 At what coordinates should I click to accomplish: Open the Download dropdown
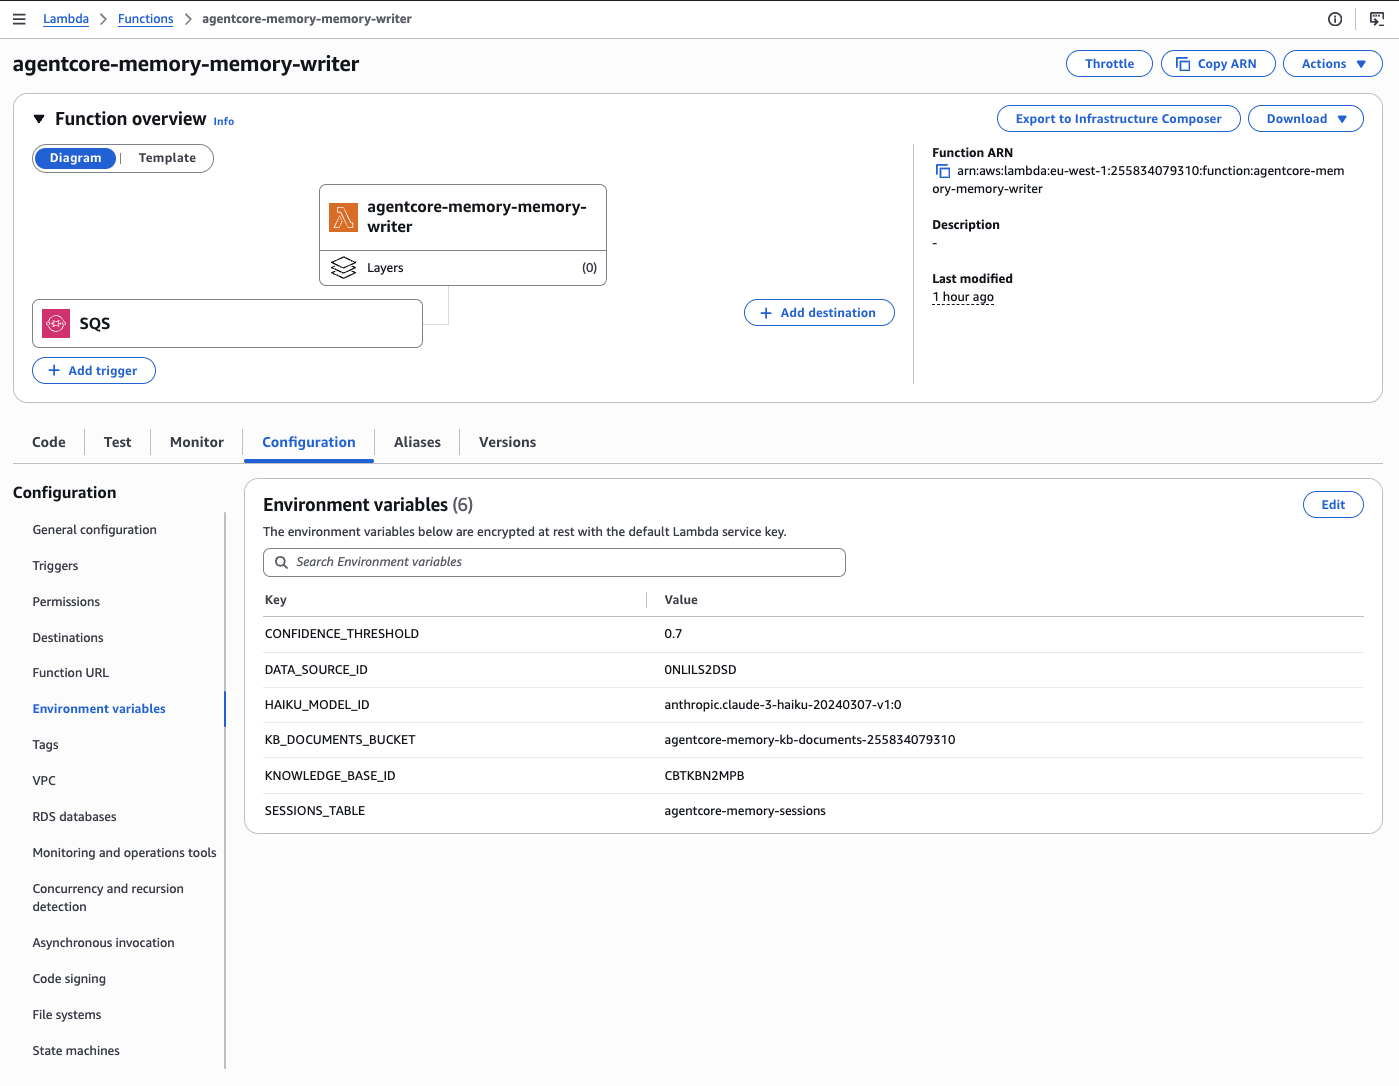[x=1306, y=119]
